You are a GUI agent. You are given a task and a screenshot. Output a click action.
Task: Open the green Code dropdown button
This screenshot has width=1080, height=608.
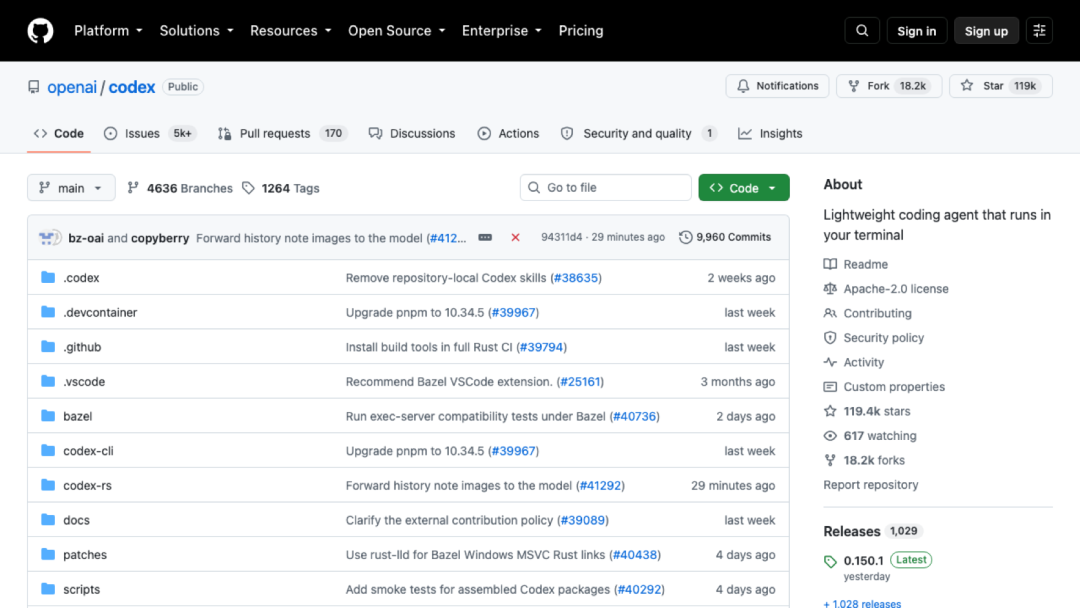pyautogui.click(x=743, y=188)
